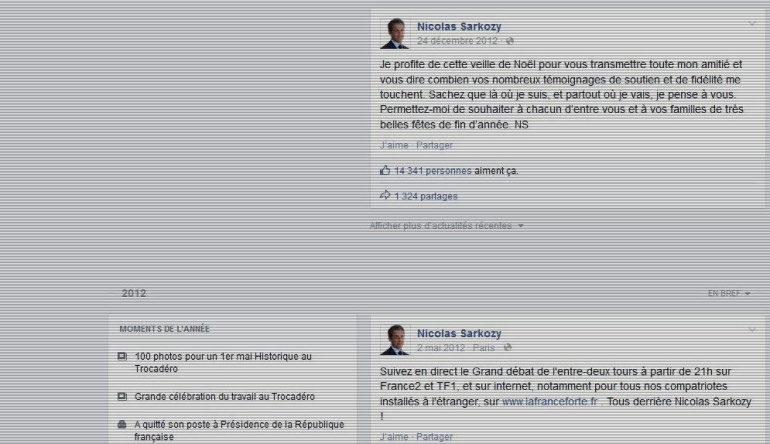Click the thumbs-up icon beside 14 341 personnes
This screenshot has height=444, width=770.
click(x=385, y=170)
